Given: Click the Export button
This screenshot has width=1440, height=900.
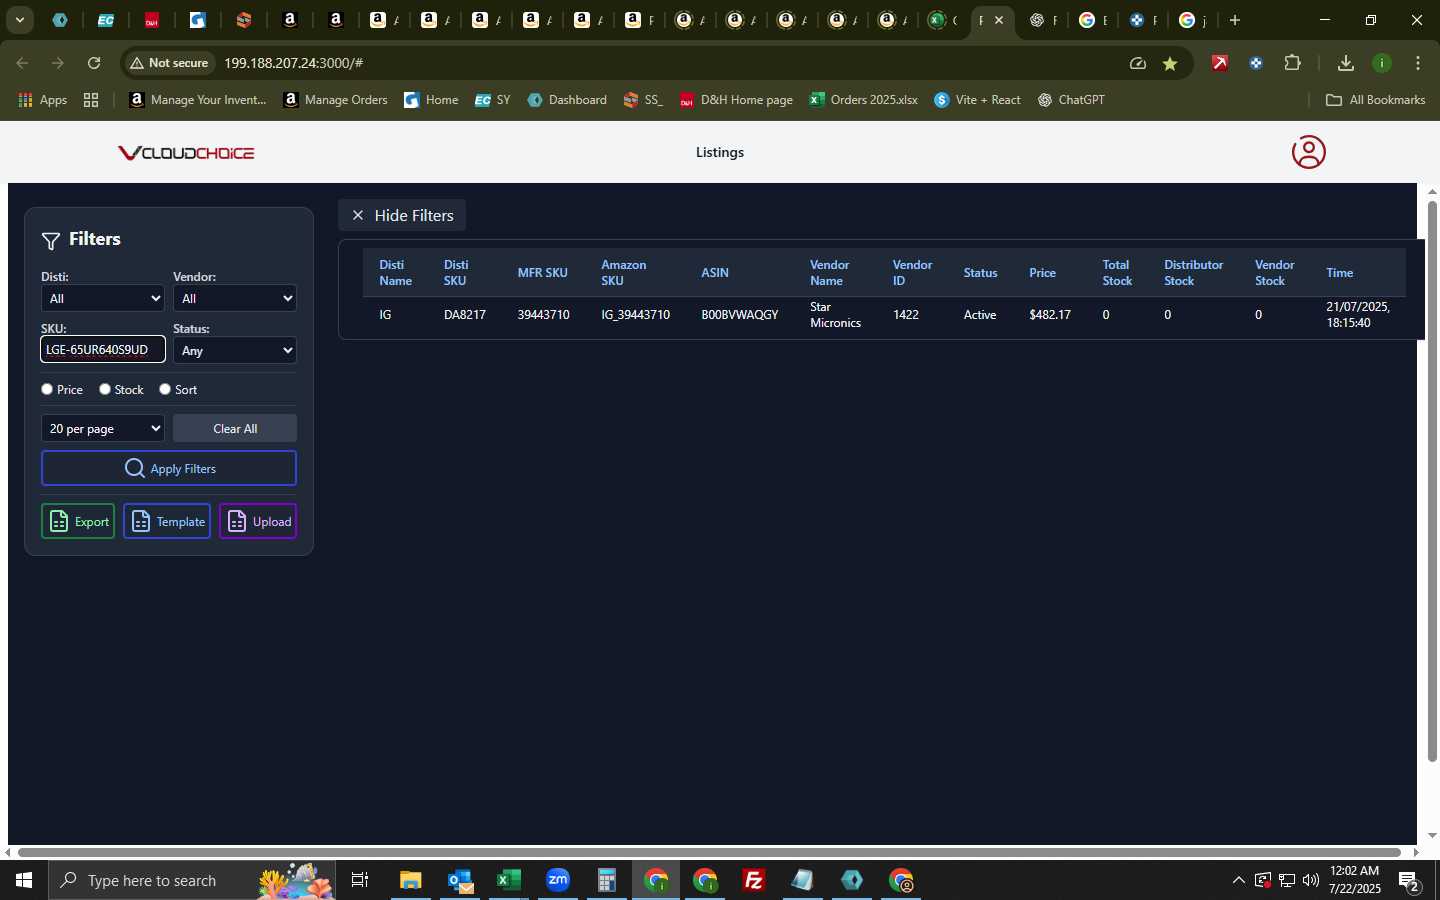Looking at the screenshot, I should (78, 521).
